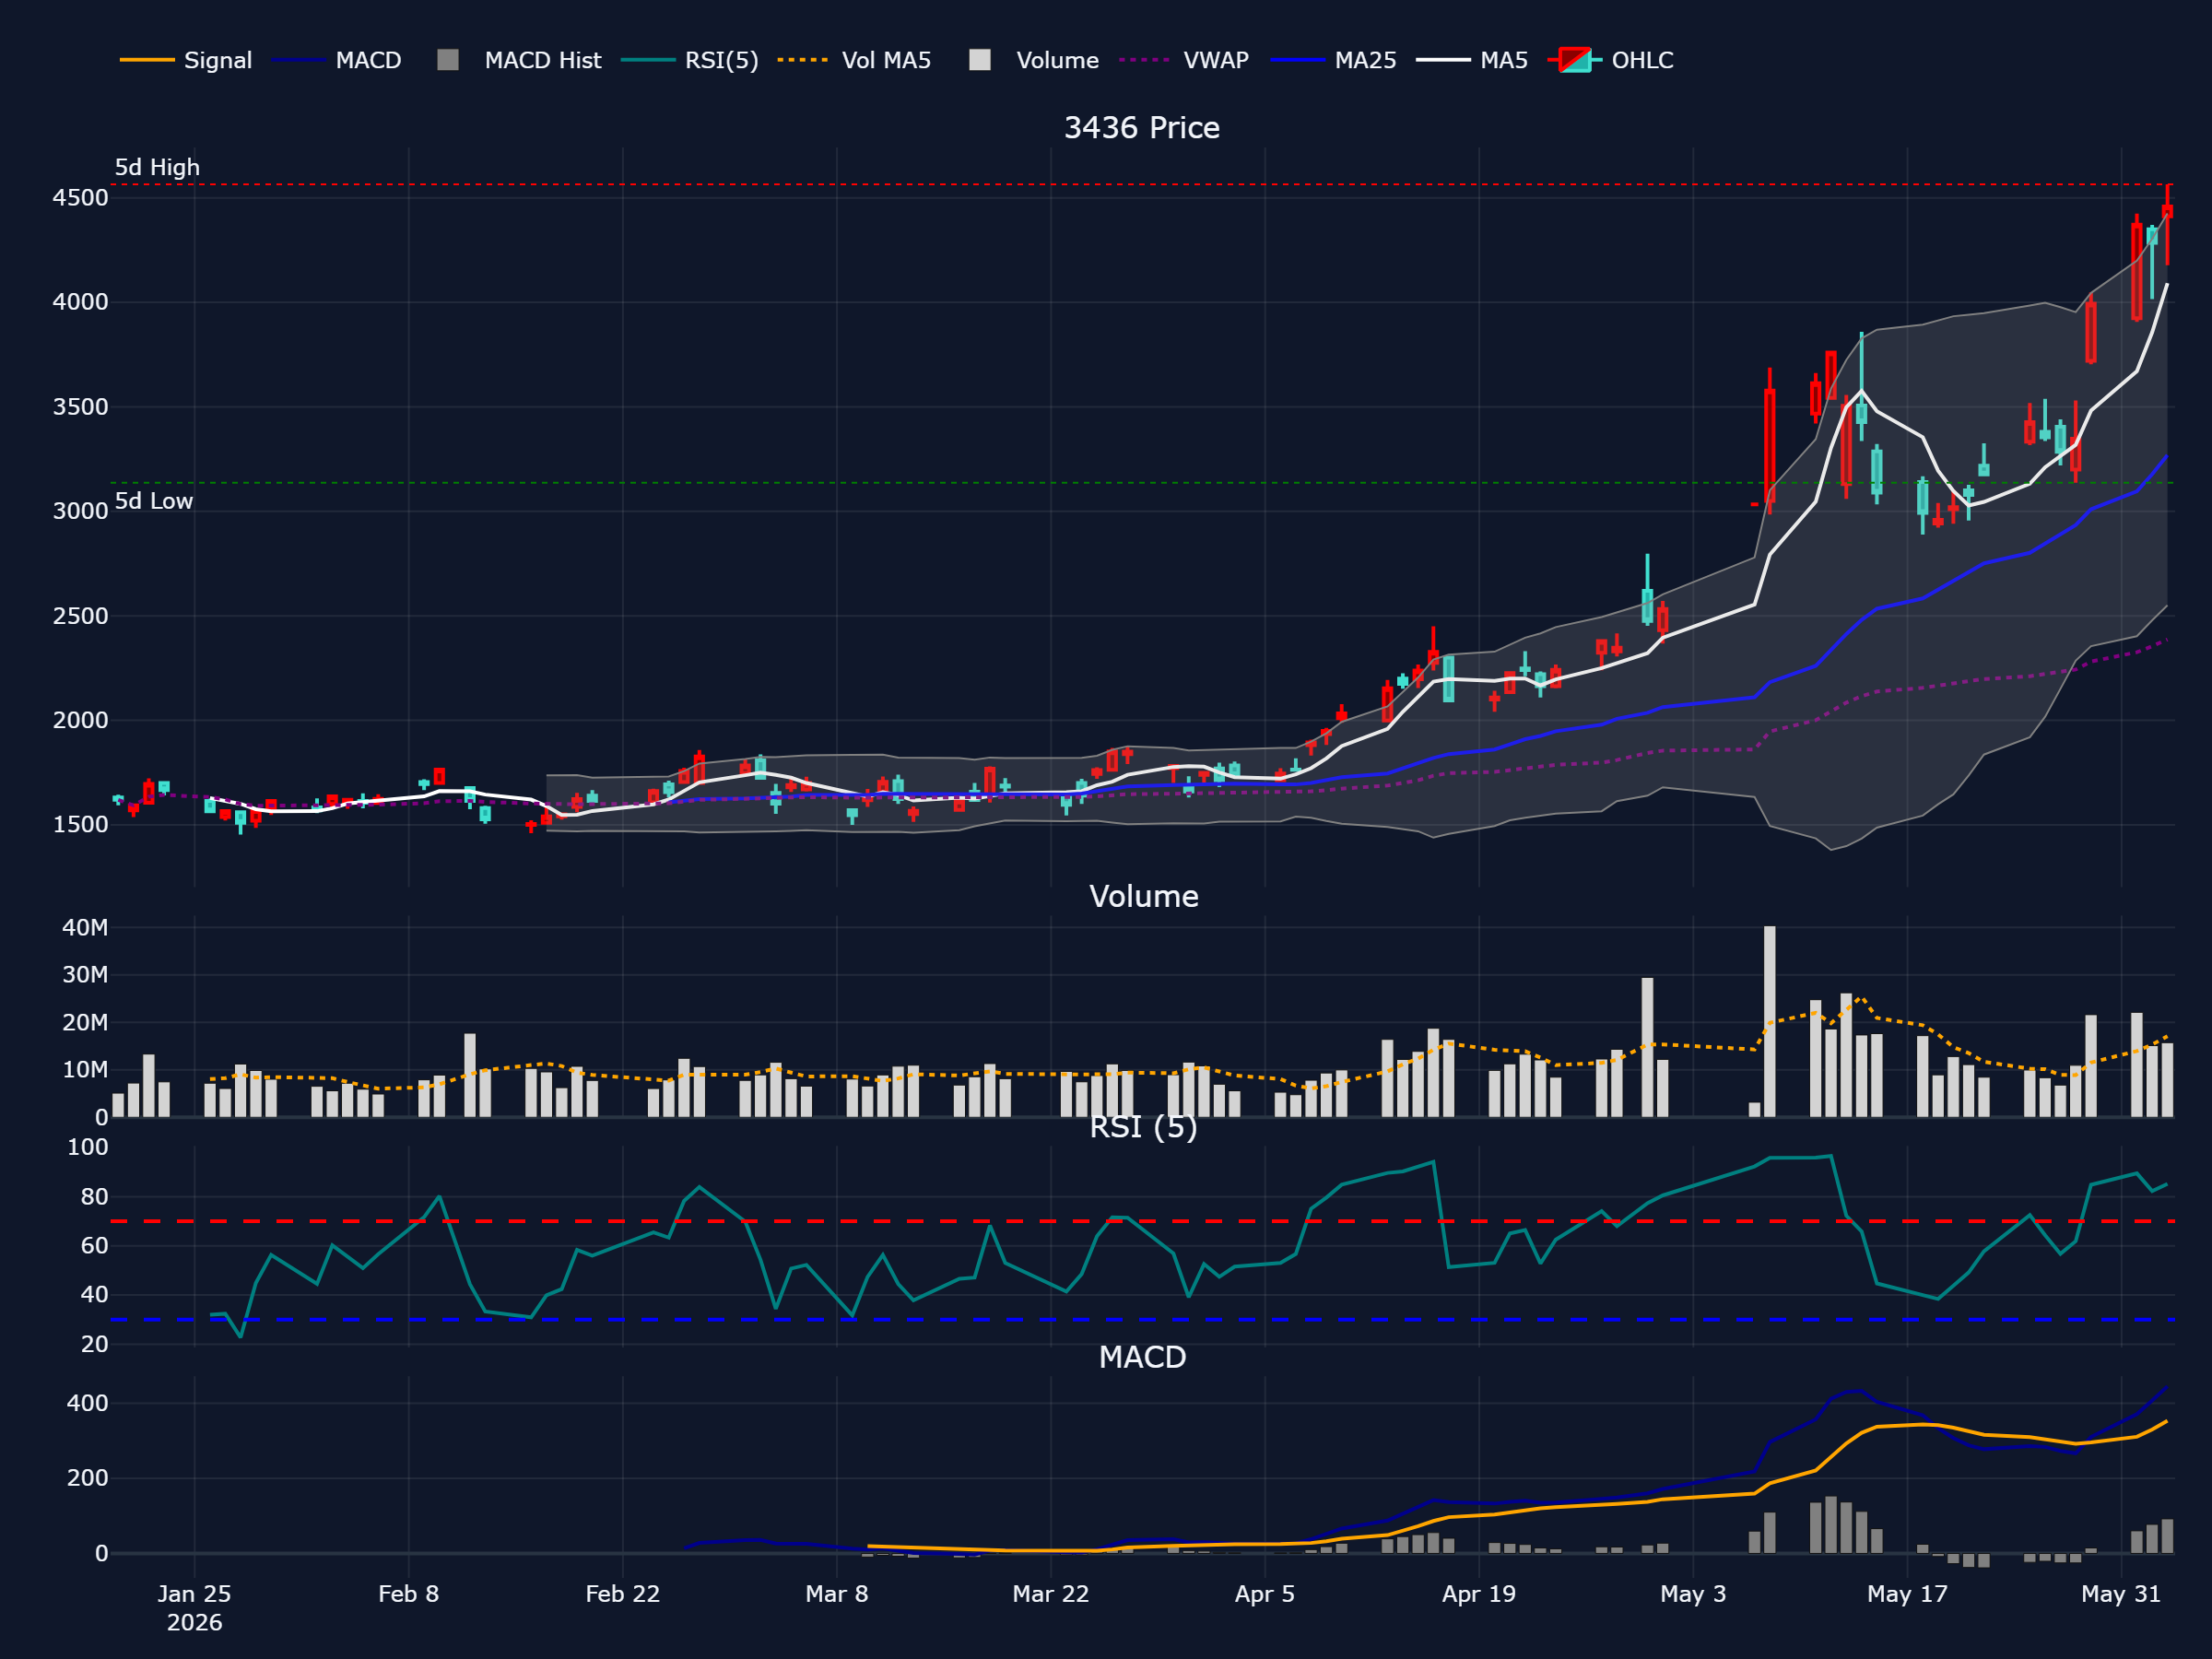Viewport: 2212px width, 1659px height.
Task: Click the MACD axis label 400
Action: (88, 1403)
